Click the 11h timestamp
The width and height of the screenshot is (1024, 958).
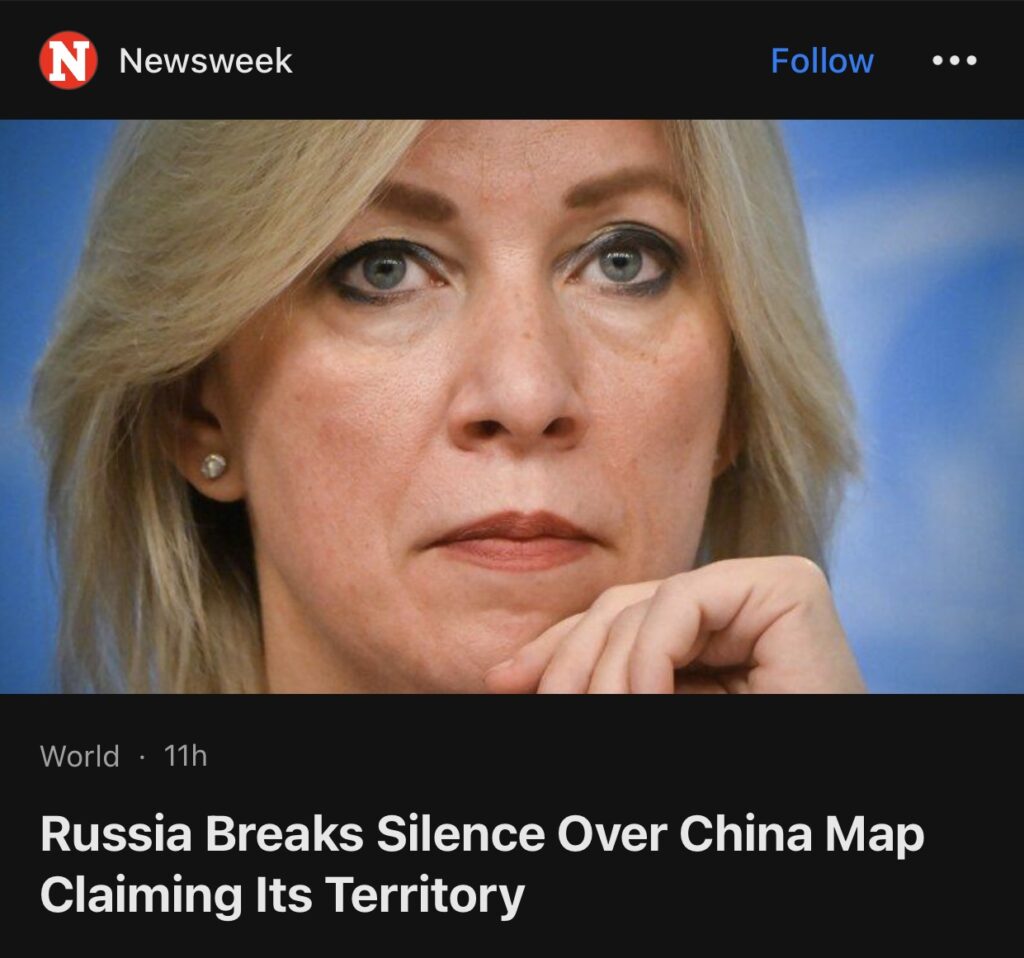[185, 756]
